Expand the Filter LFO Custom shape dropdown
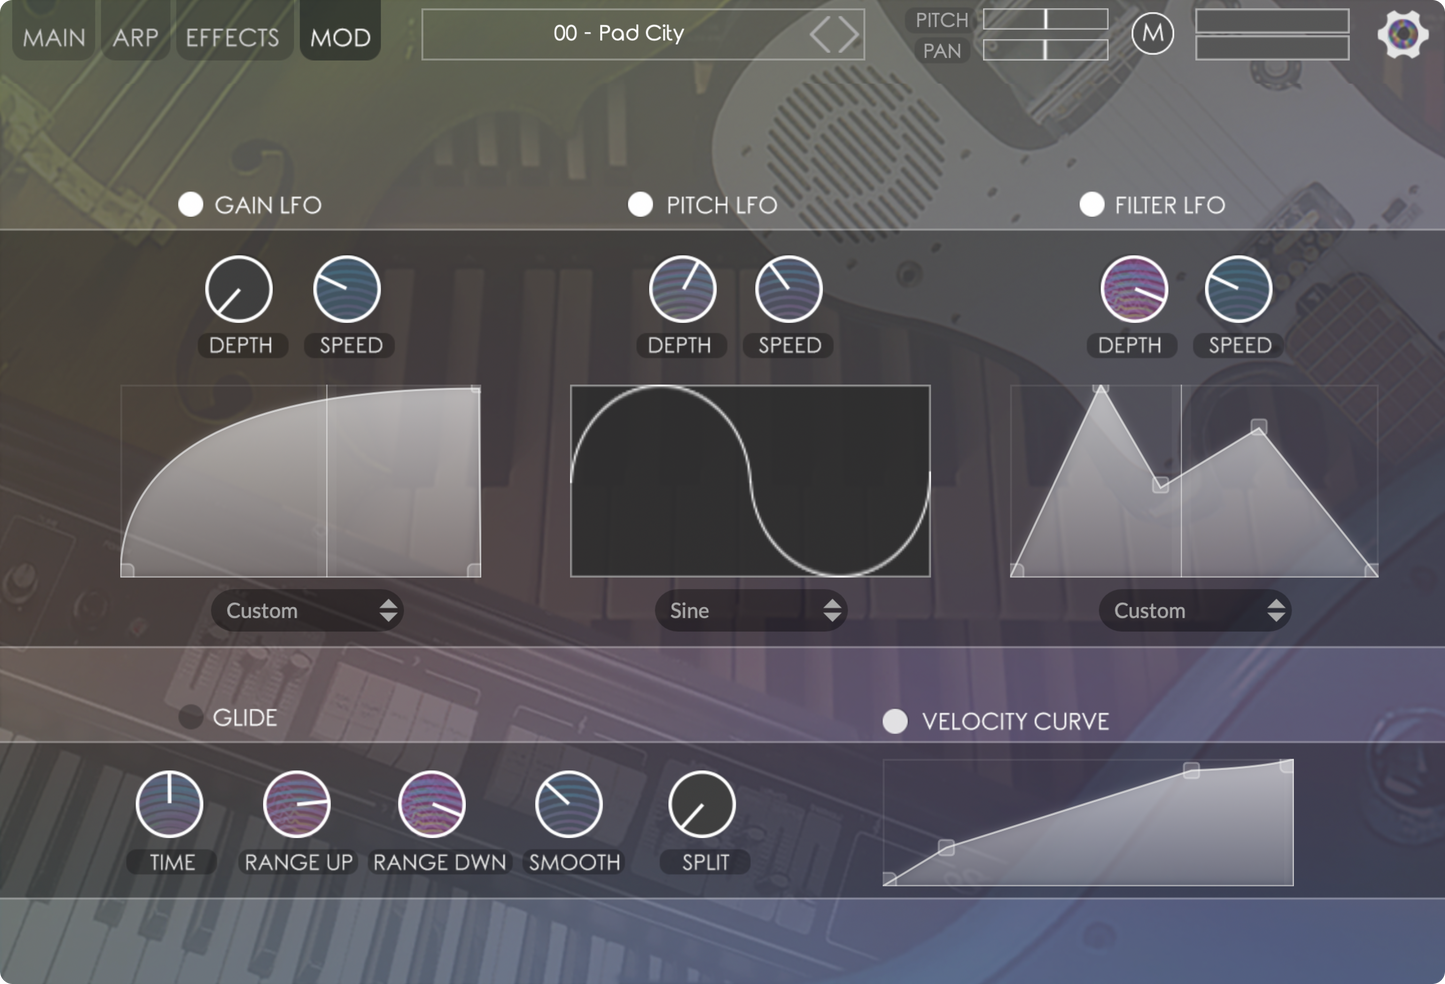Image resolution: width=1445 pixels, height=984 pixels. (1195, 611)
